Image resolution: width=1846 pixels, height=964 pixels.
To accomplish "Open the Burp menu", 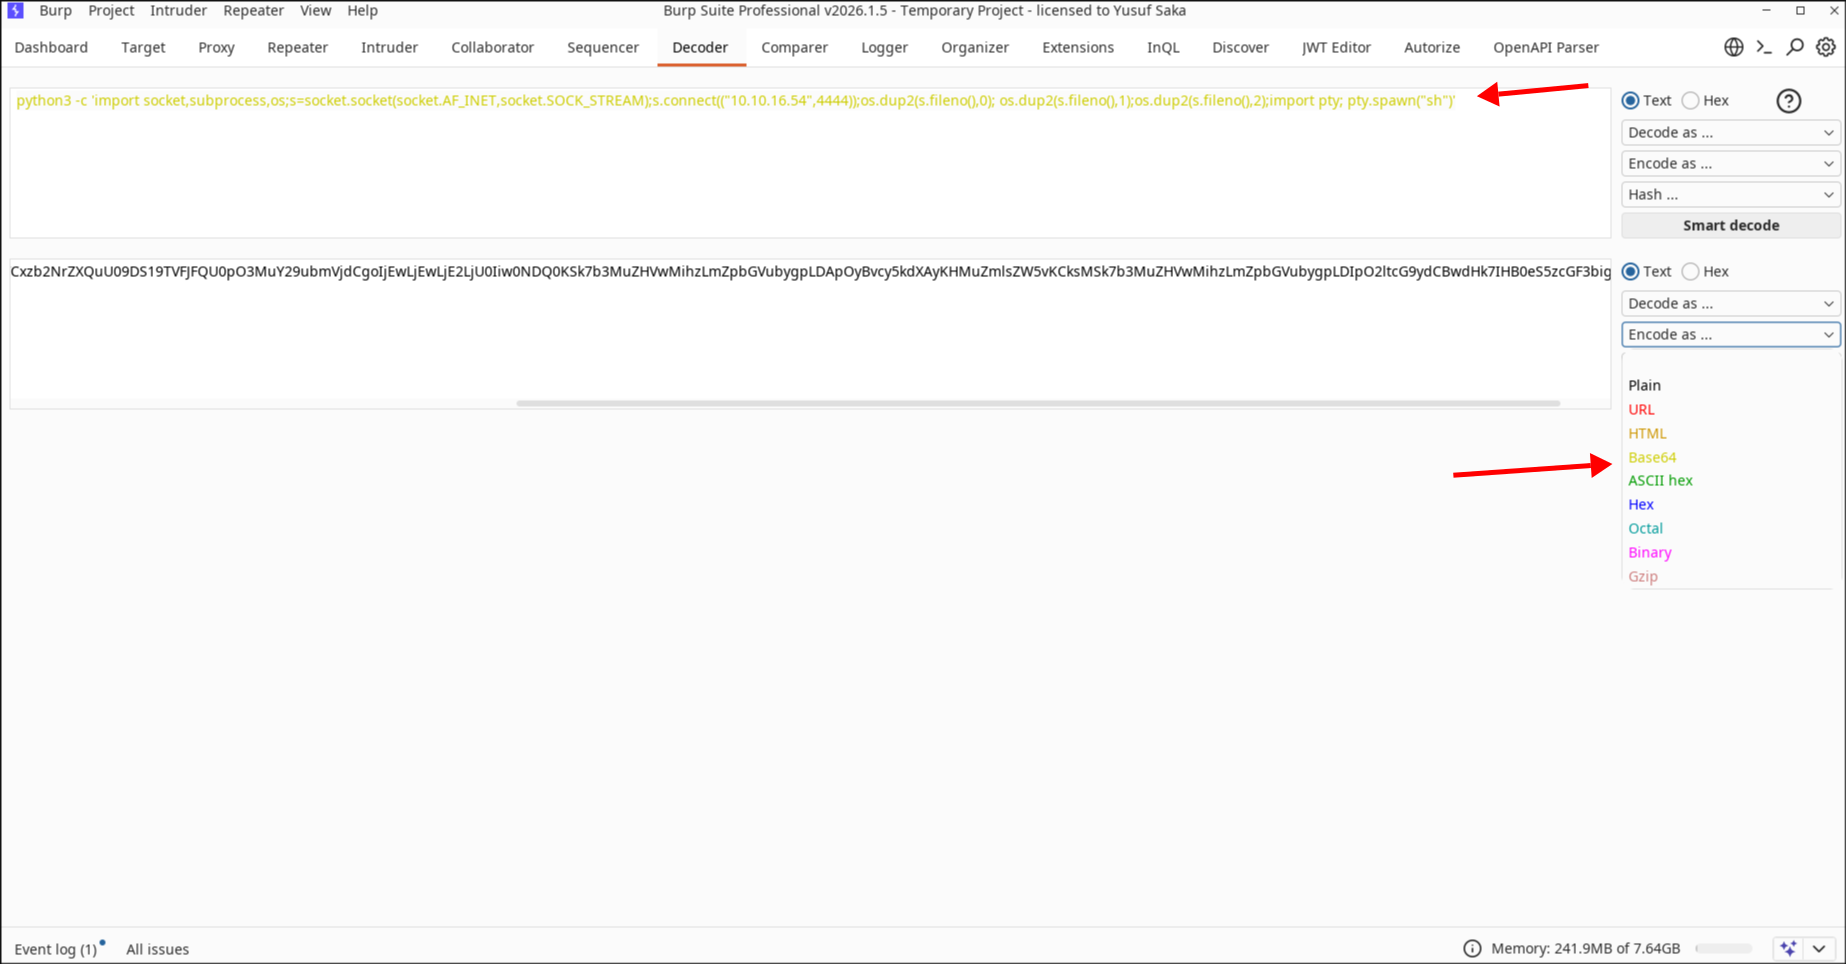I will point(55,10).
